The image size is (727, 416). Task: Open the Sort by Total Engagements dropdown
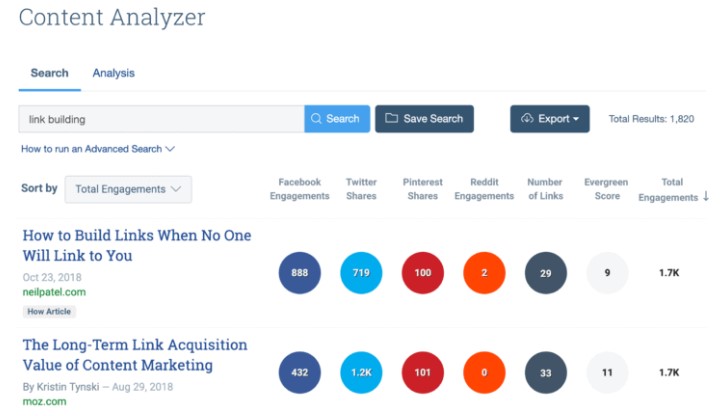pyautogui.click(x=128, y=189)
